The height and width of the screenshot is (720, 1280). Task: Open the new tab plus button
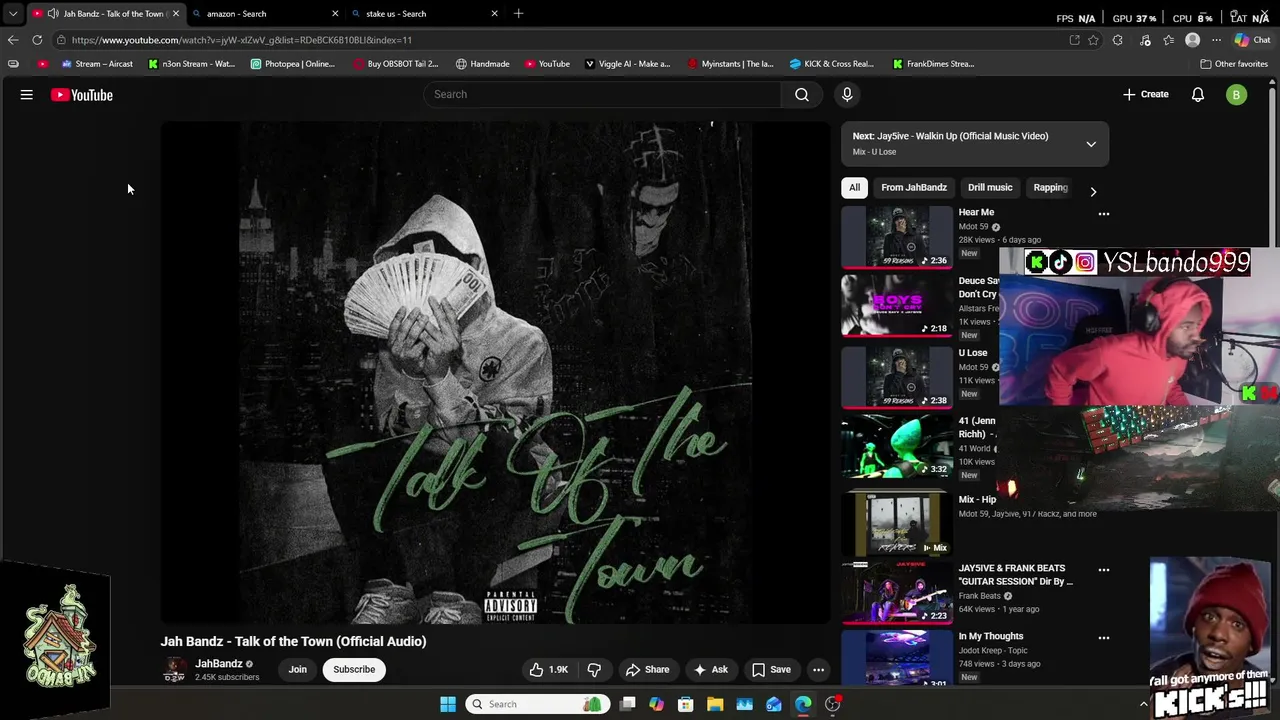coord(518,14)
